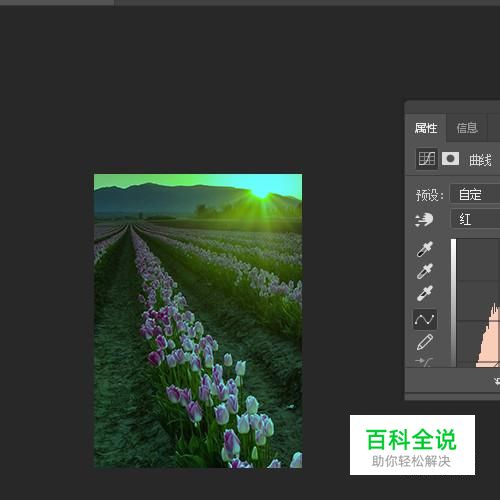Switch to the layer mask icon

tap(450, 159)
